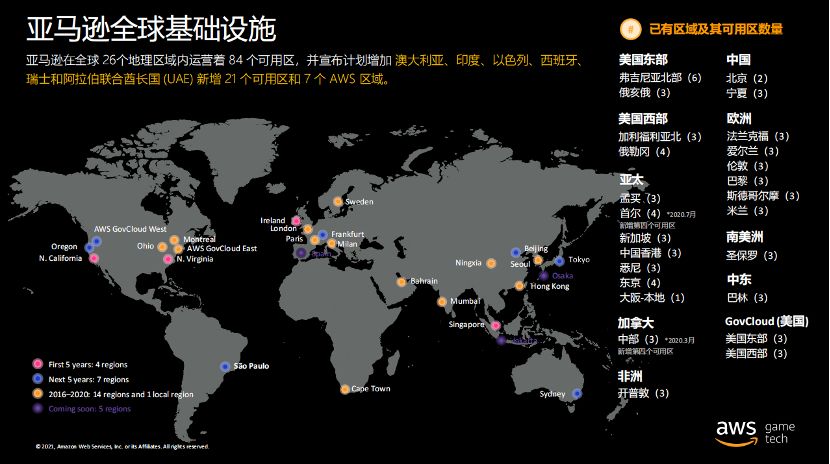Click the 中国 heading
This screenshot has width=830, height=464.
click(x=738, y=59)
